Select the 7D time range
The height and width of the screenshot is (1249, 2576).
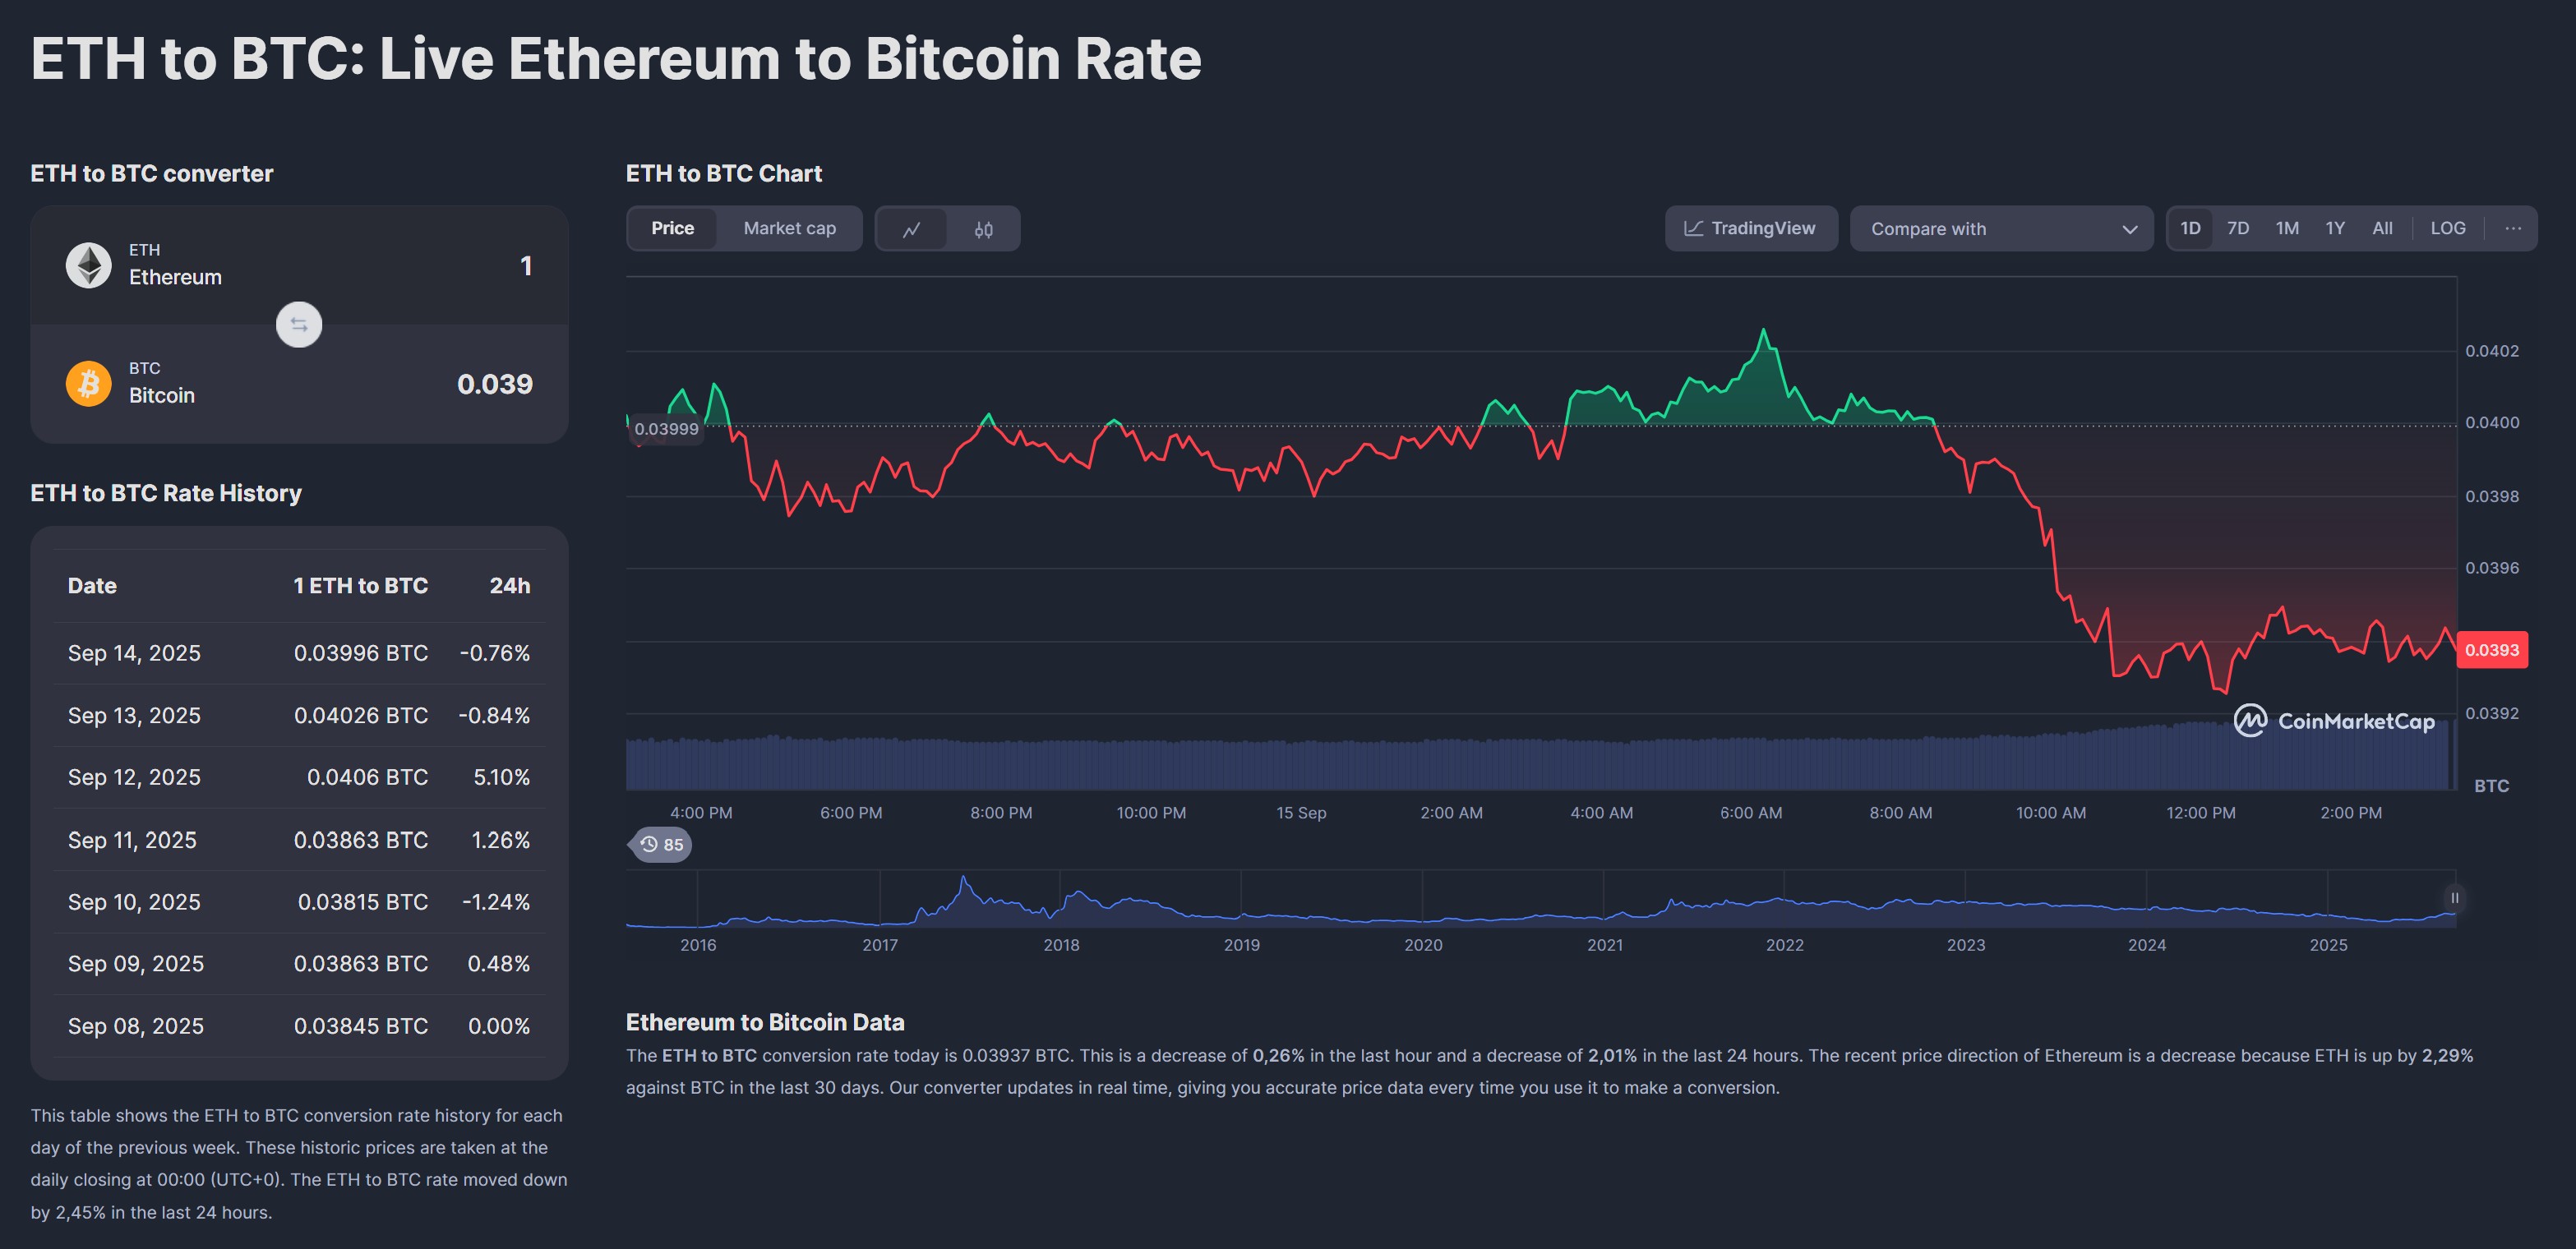tap(2237, 228)
